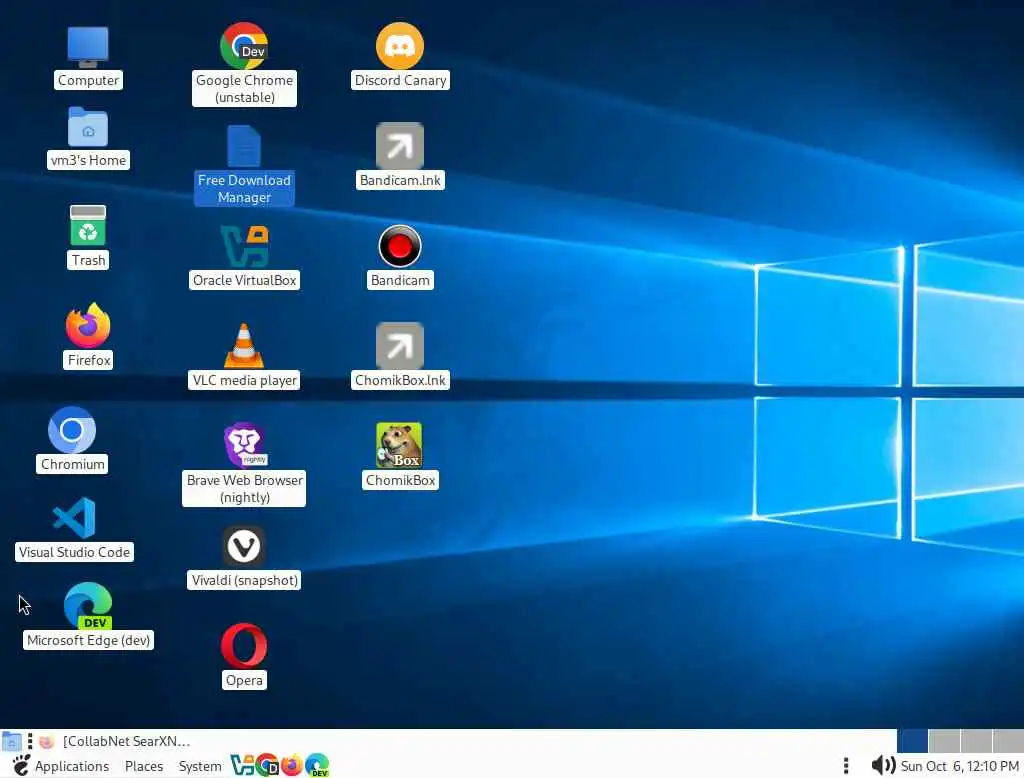Image resolution: width=1024 pixels, height=778 pixels.
Task: Select the ChomikBox.lnk shortcut icon
Action: 400,346
